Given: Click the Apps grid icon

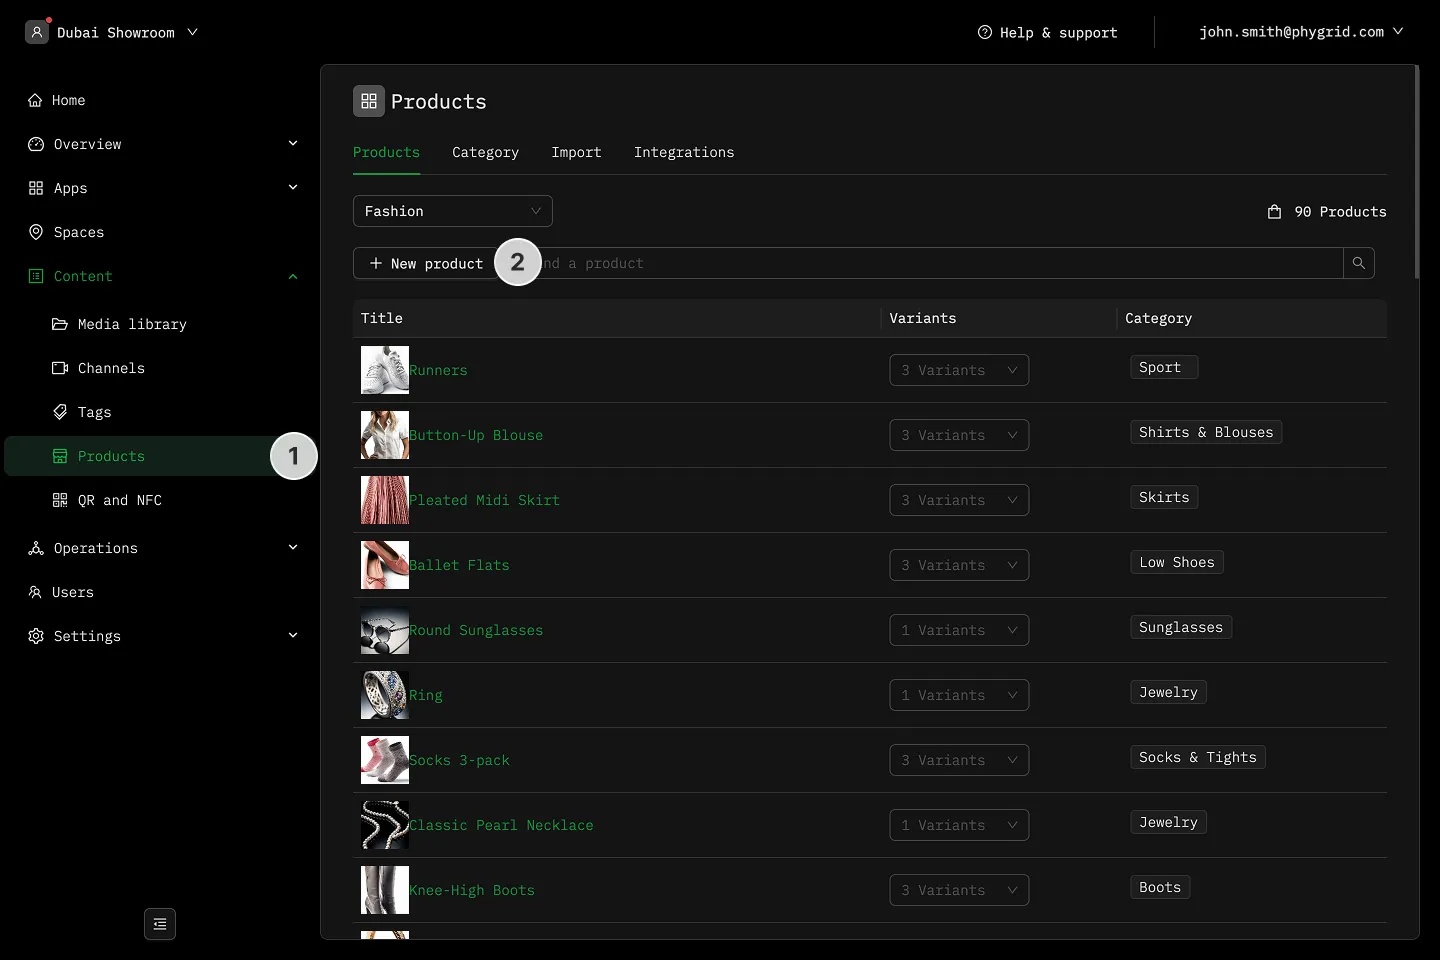Looking at the screenshot, I should 36,188.
